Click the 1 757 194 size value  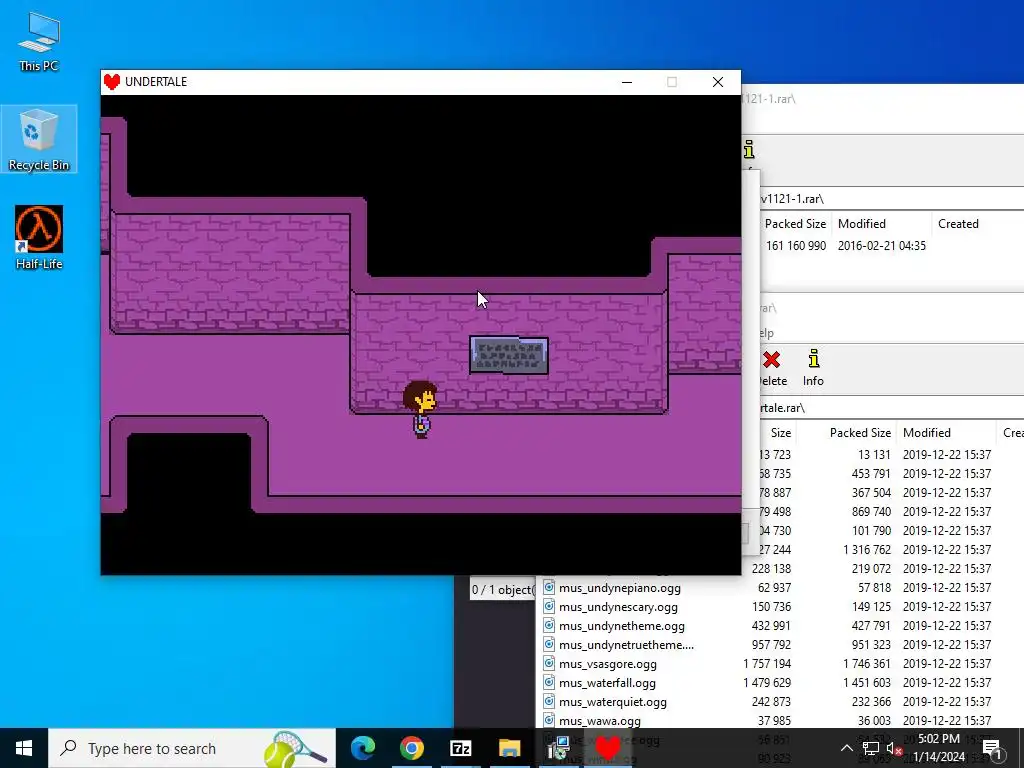pyautogui.click(x=767, y=664)
